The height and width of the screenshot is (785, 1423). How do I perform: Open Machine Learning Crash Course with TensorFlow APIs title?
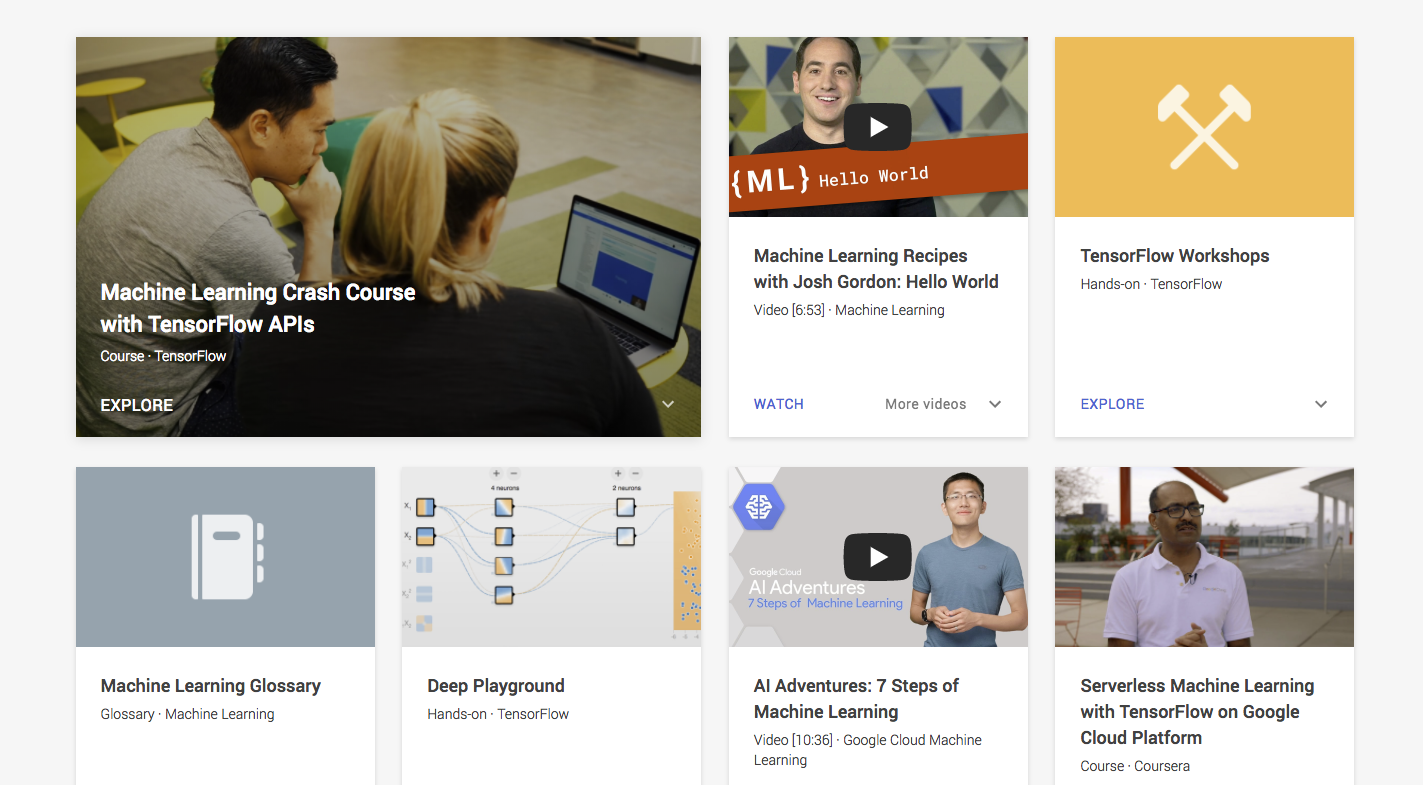[x=258, y=308]
